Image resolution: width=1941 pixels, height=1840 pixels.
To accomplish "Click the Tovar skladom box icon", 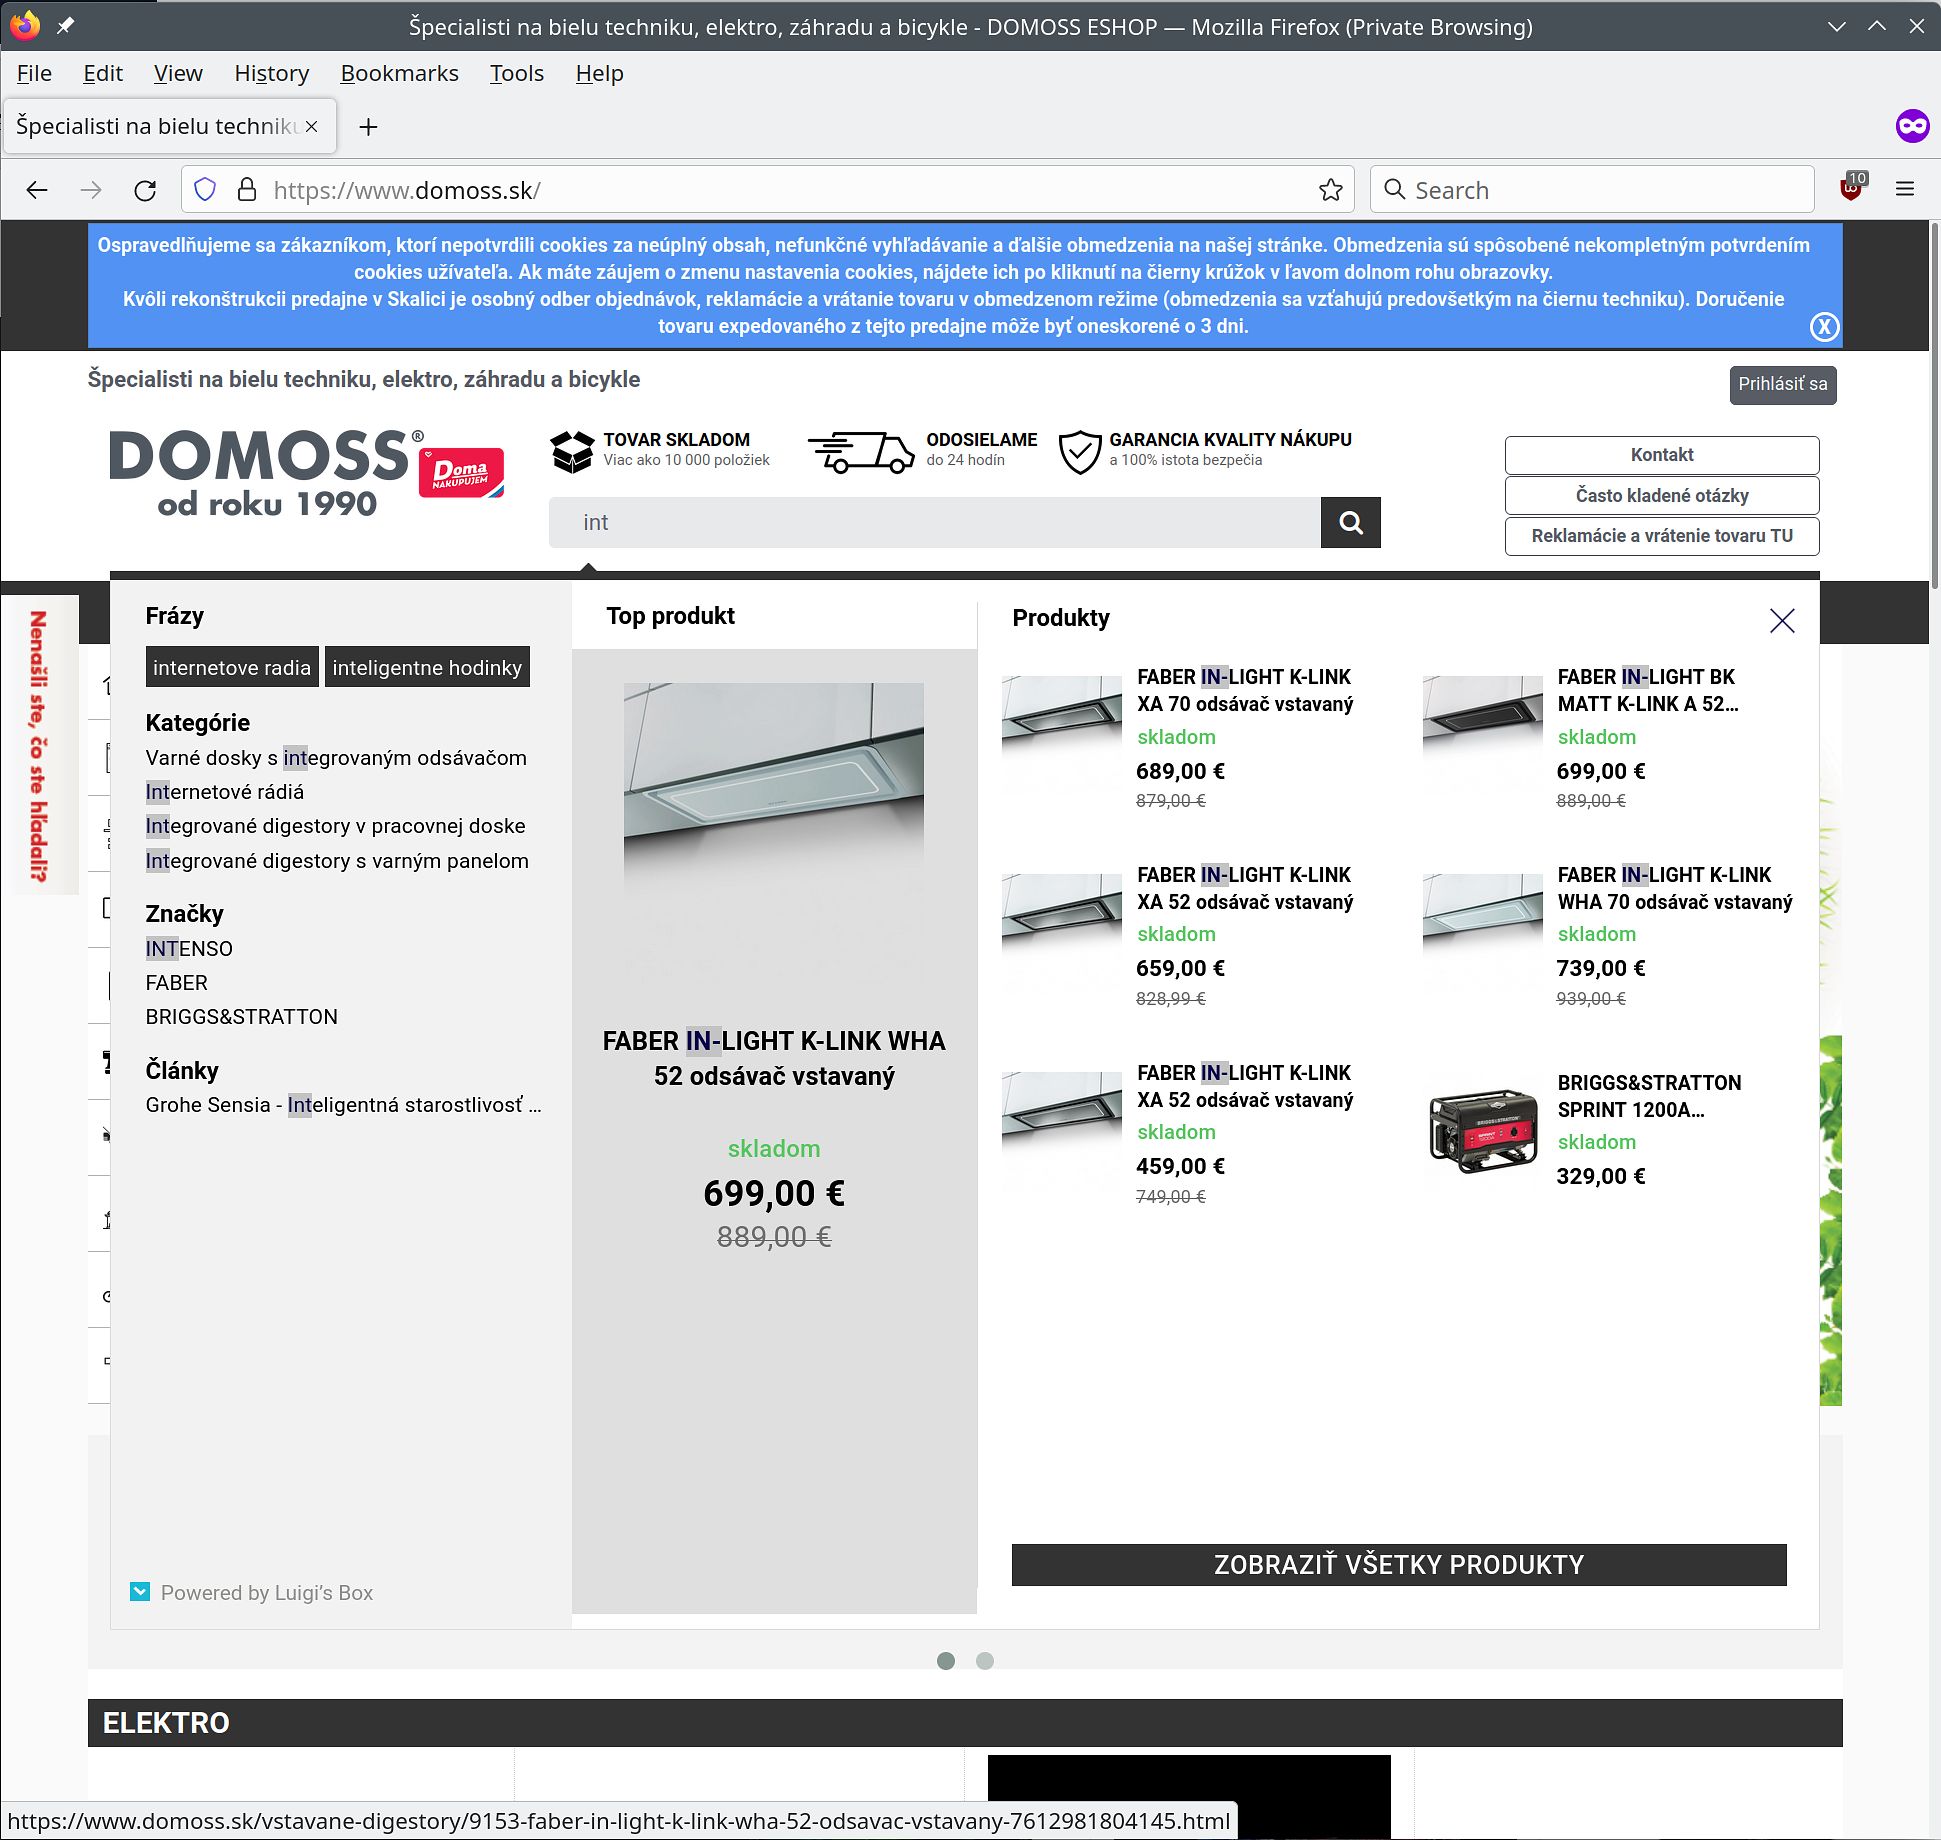I will click(572, 451).
